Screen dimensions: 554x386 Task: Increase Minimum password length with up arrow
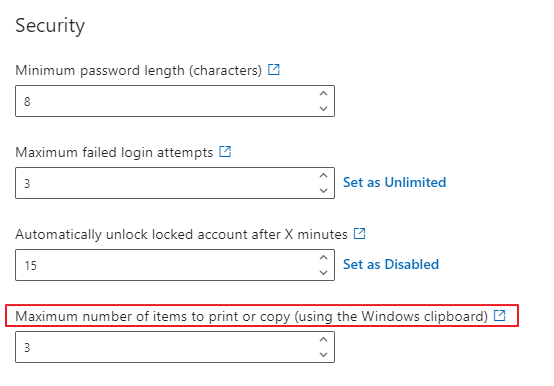pyautogui.click(x=323, y=94)
